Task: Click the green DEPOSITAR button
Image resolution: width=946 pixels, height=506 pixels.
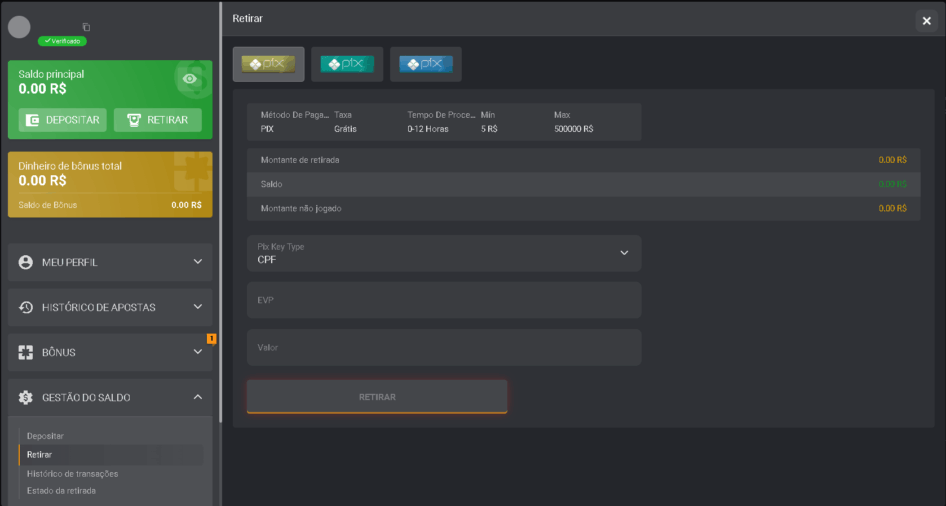Action: (62, 120)
